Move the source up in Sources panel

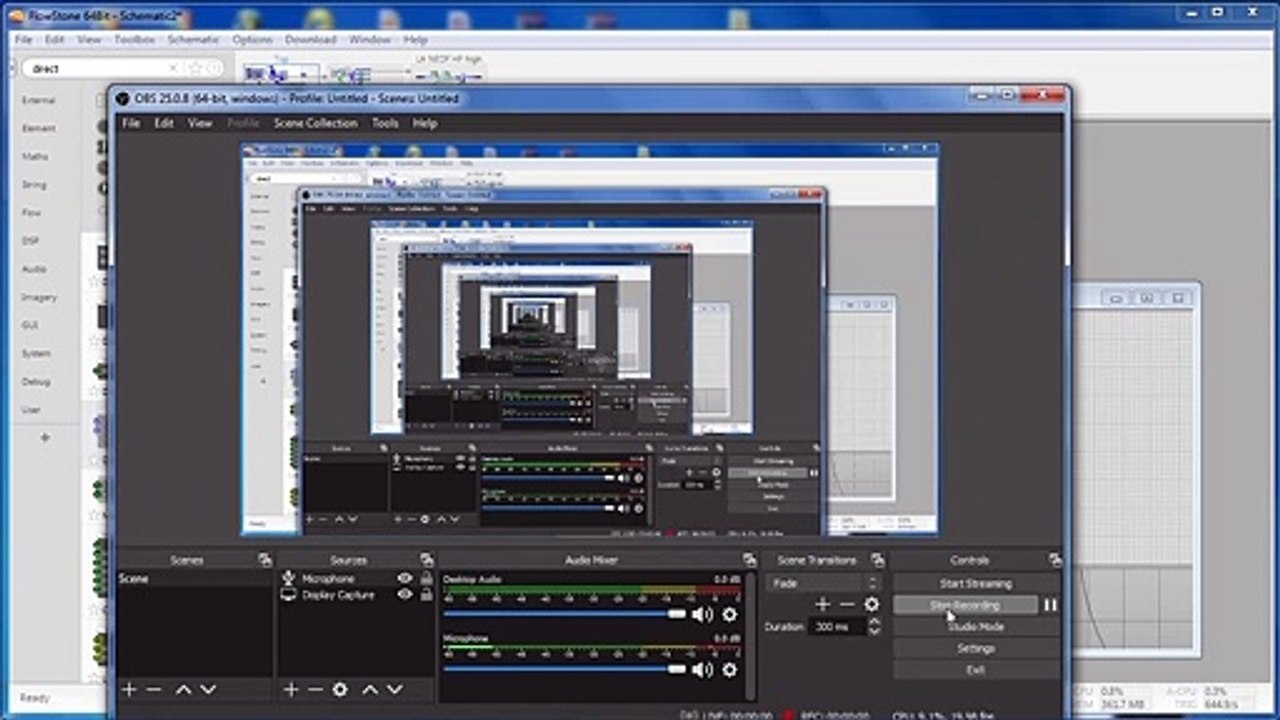[x=370, y=689]
